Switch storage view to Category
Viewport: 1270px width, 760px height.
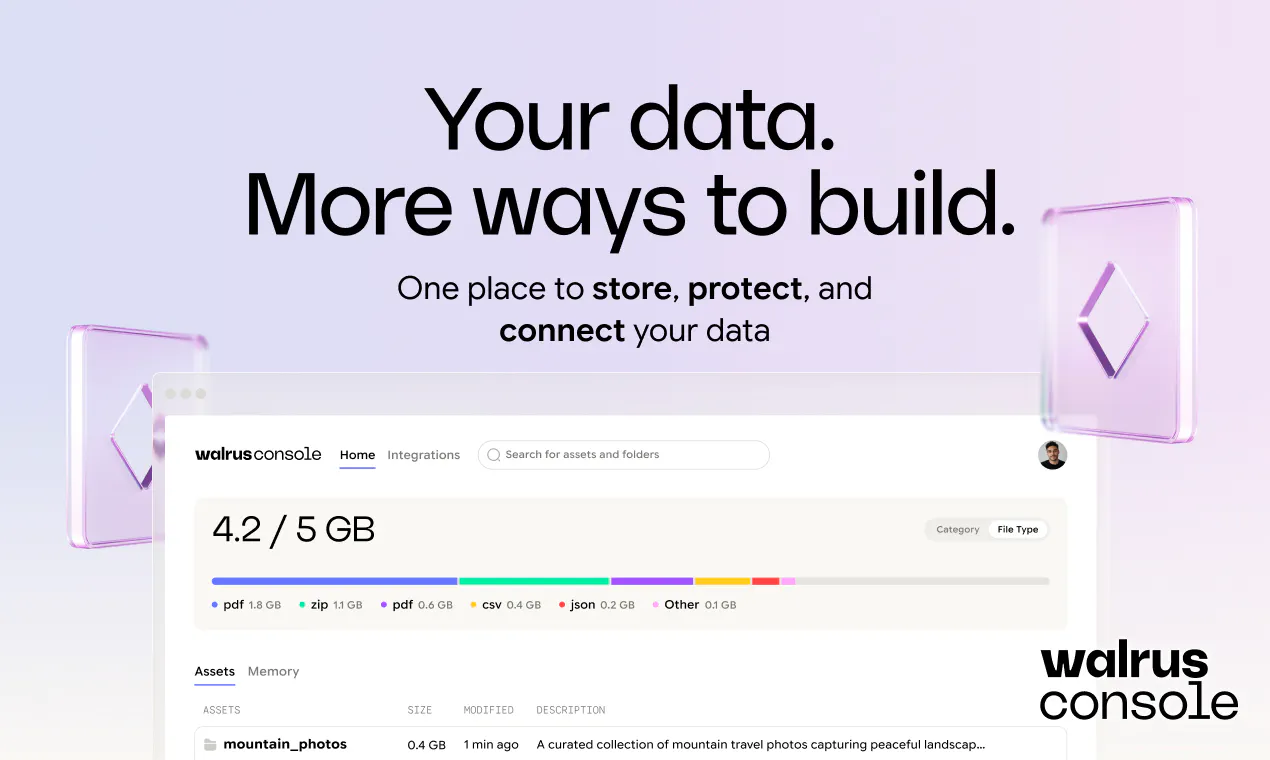click(x=957, y=530)
